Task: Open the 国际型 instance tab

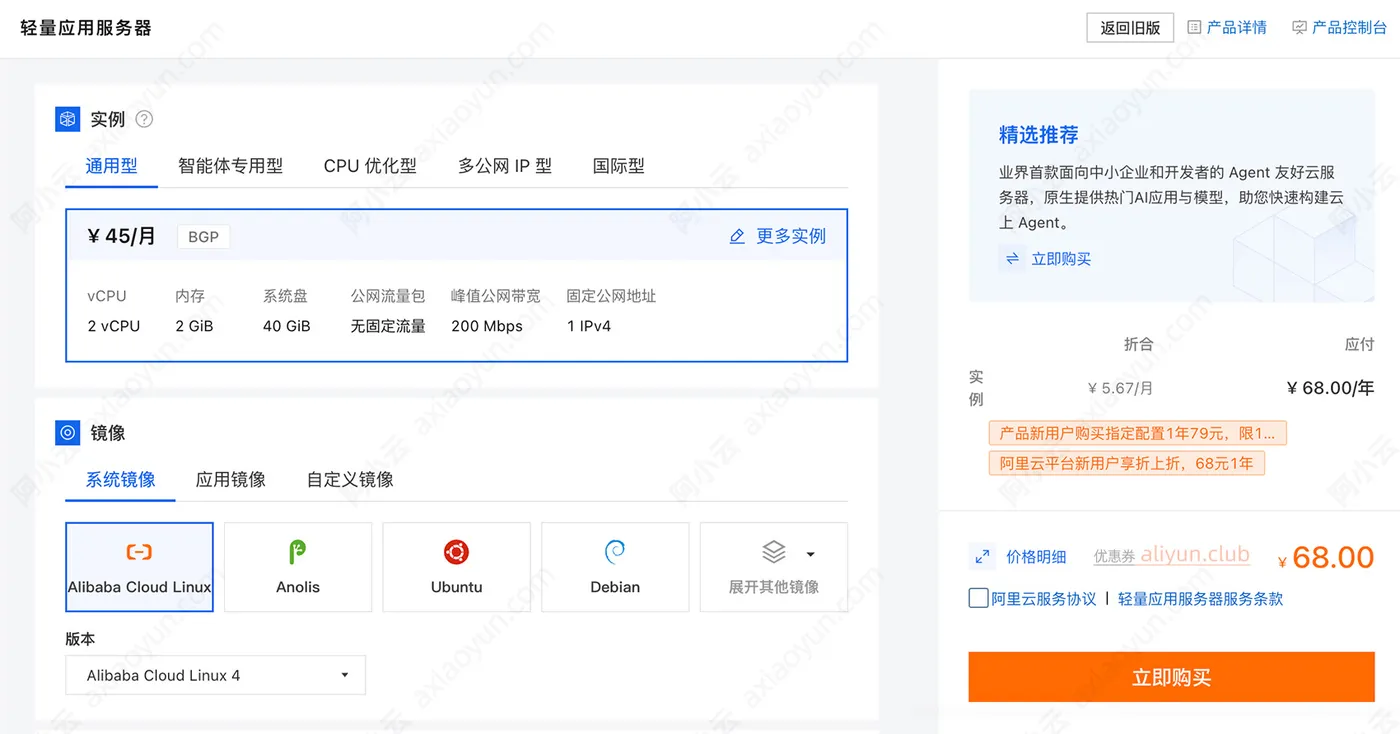Action: pos(619,166)
